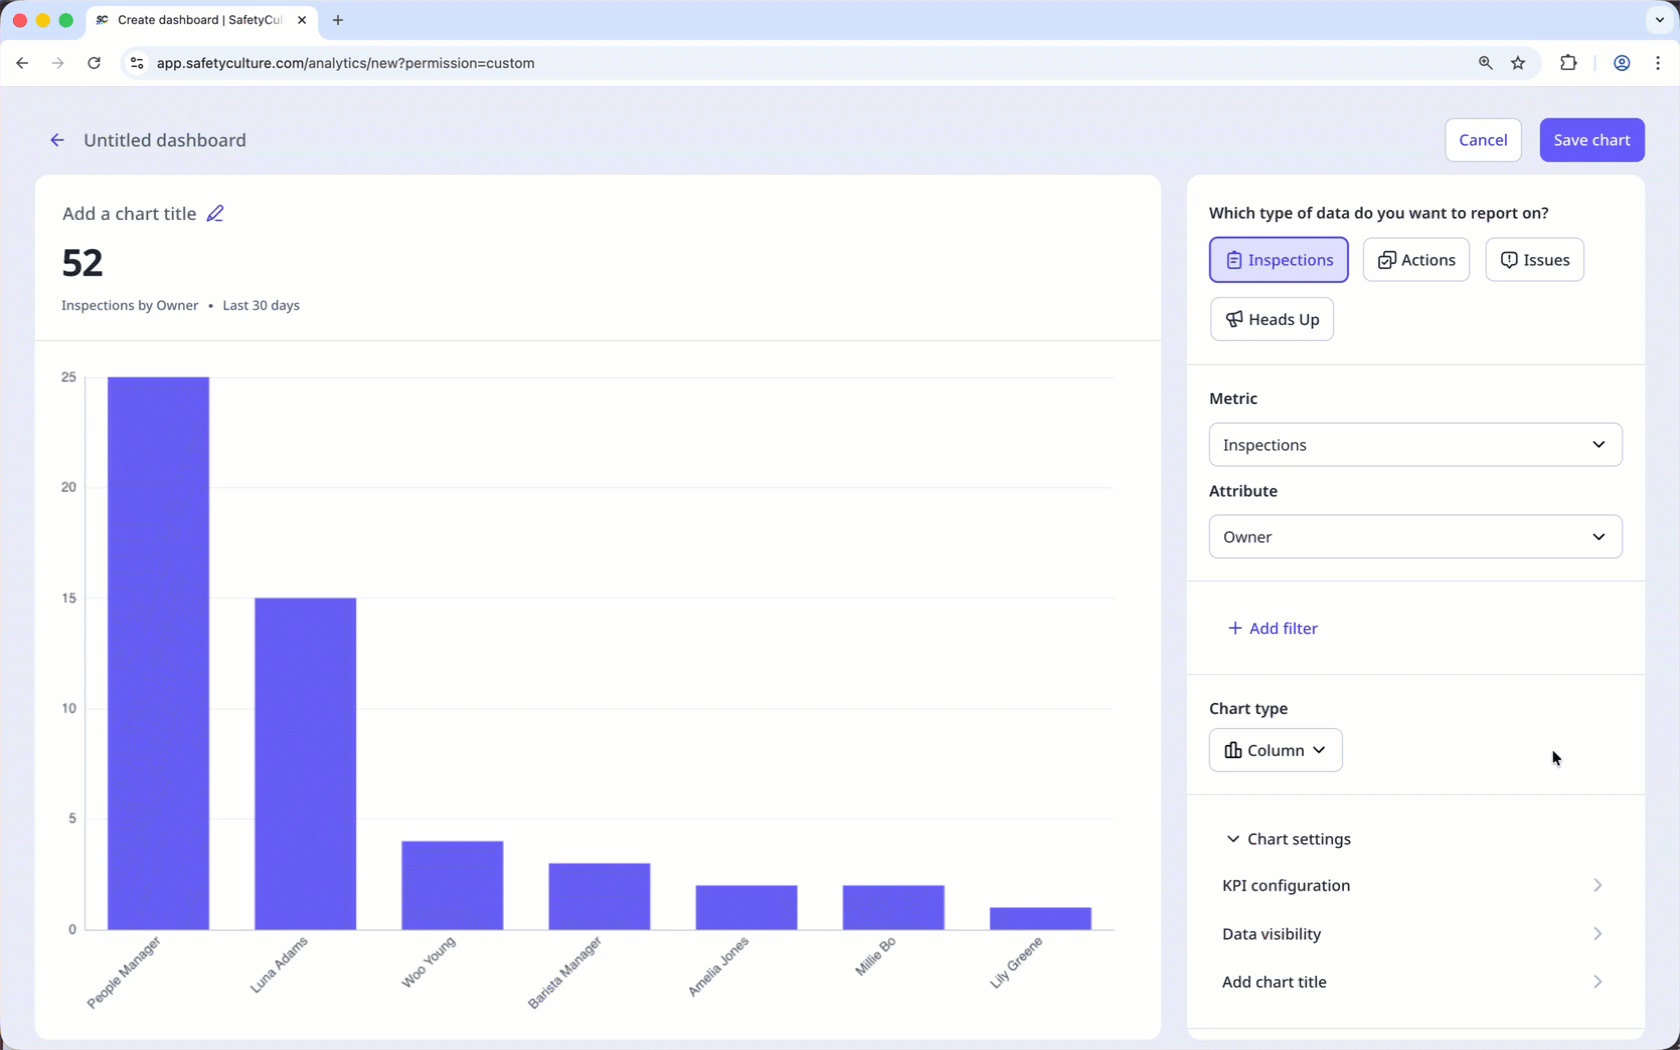The height and width of the screenshot is (1050, 1680).
Task: Click the Lily Greene axis label
Action: [1016, 963]
